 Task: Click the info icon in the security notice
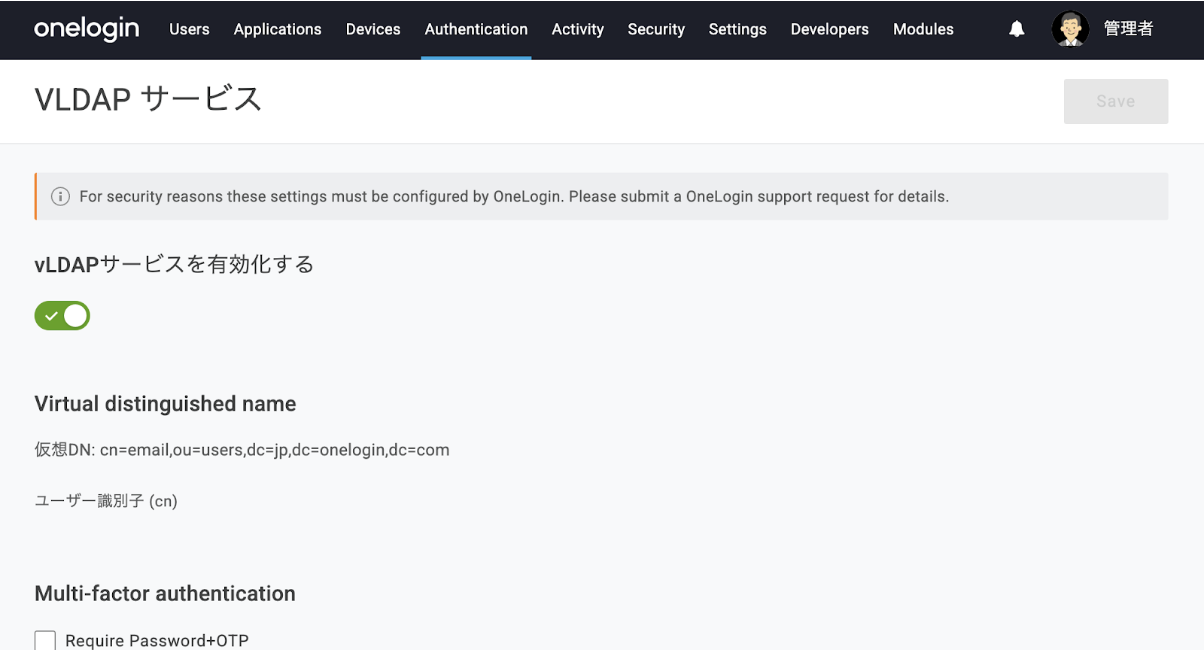tap(60, 196)
